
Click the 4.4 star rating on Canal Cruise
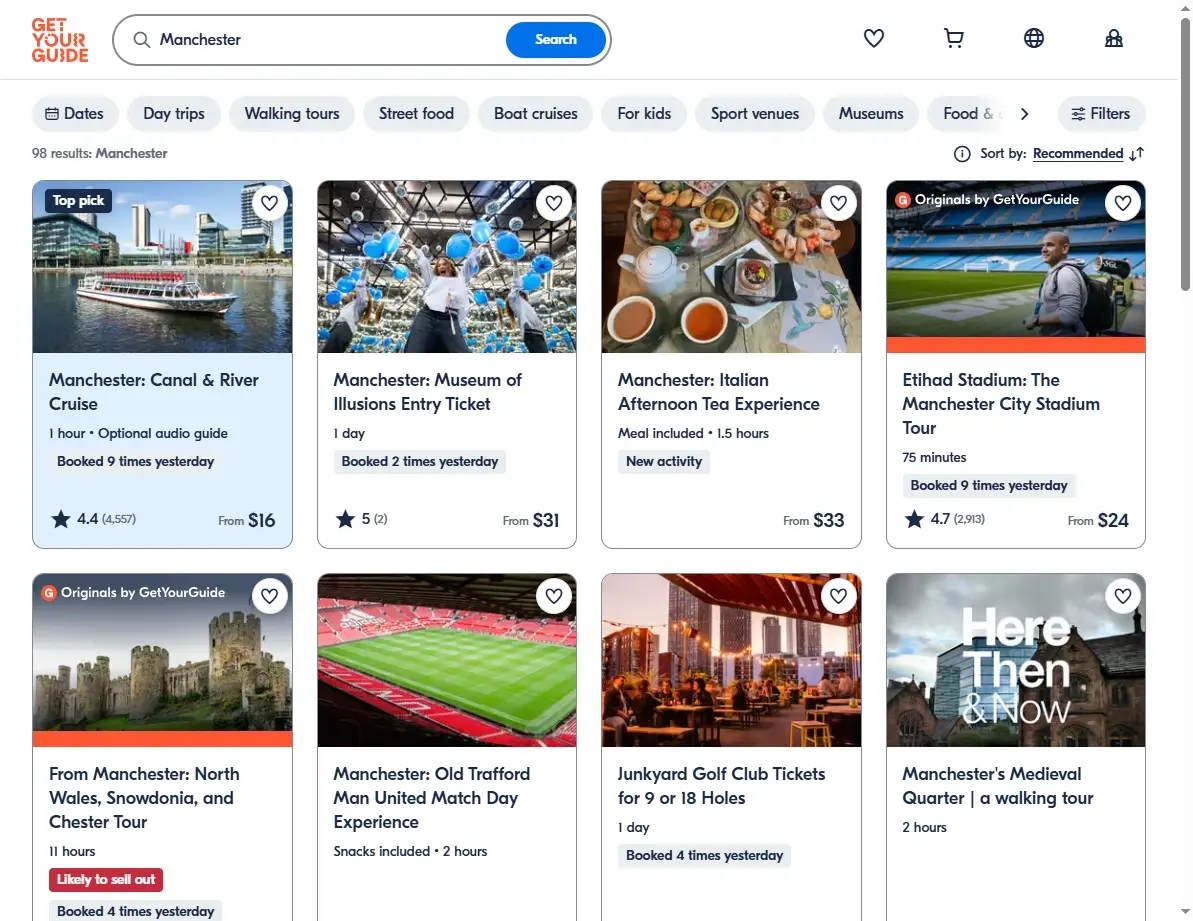tap(93, 519)
